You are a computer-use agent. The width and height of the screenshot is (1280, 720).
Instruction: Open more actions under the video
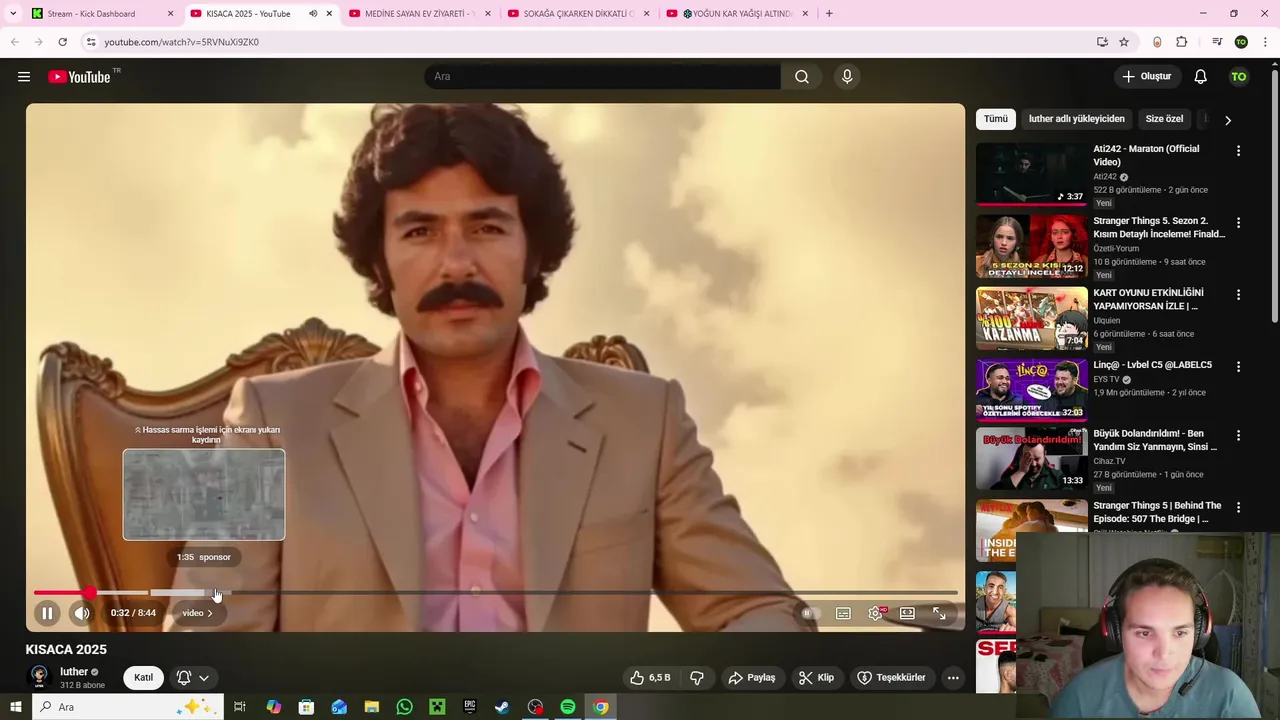click(x=953, y=678)
